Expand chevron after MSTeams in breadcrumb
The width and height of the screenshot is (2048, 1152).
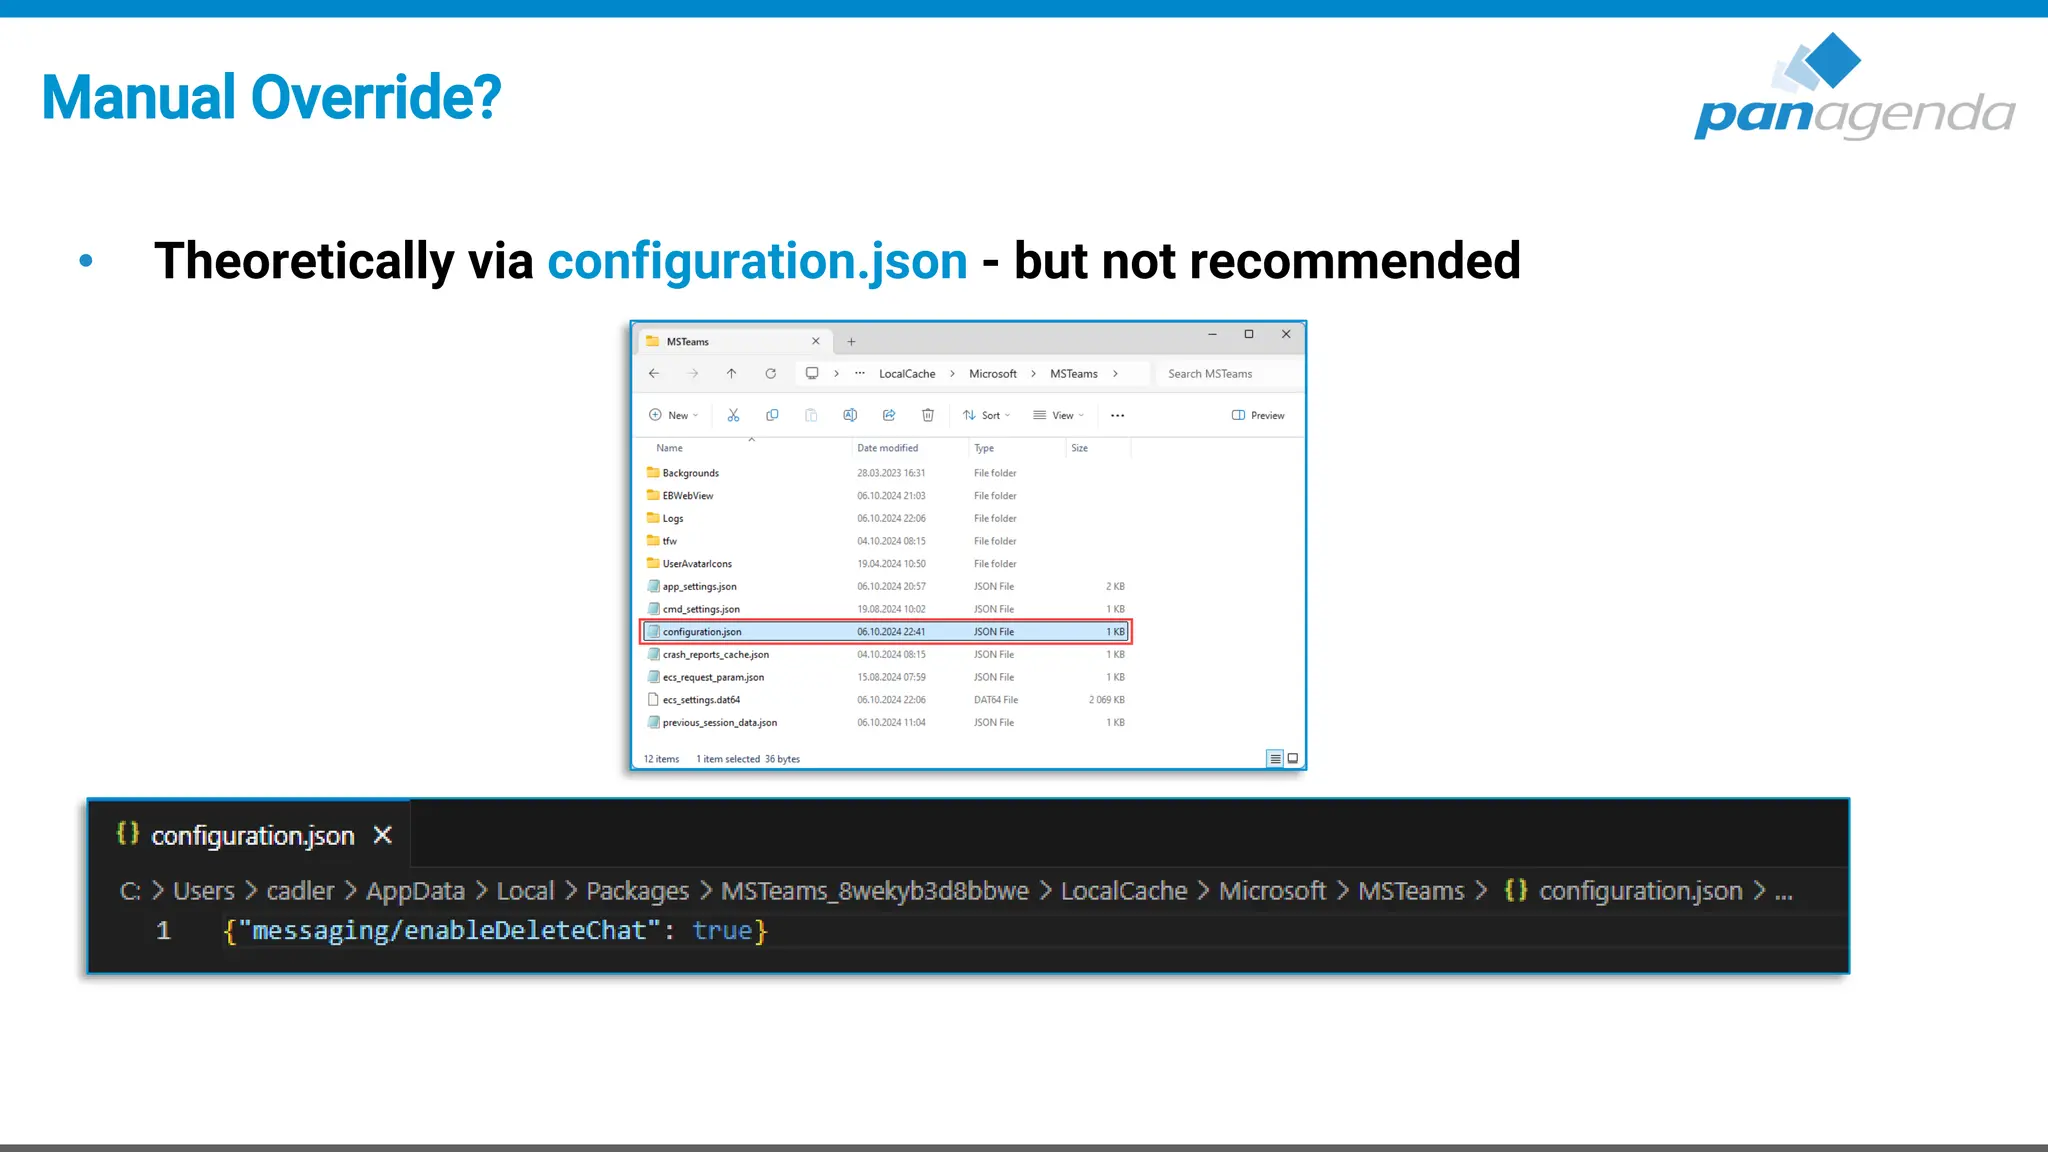pyautogui.click(x=1115, y=374)
